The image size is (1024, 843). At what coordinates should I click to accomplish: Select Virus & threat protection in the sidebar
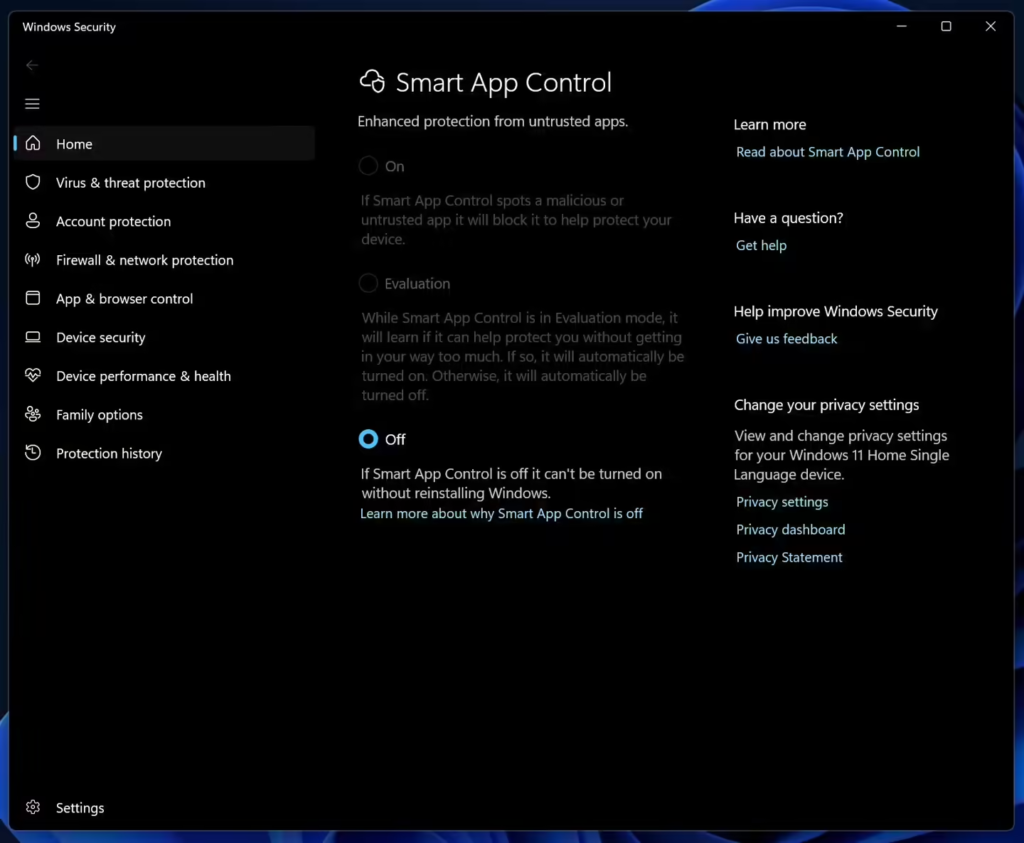coord(130,182)
